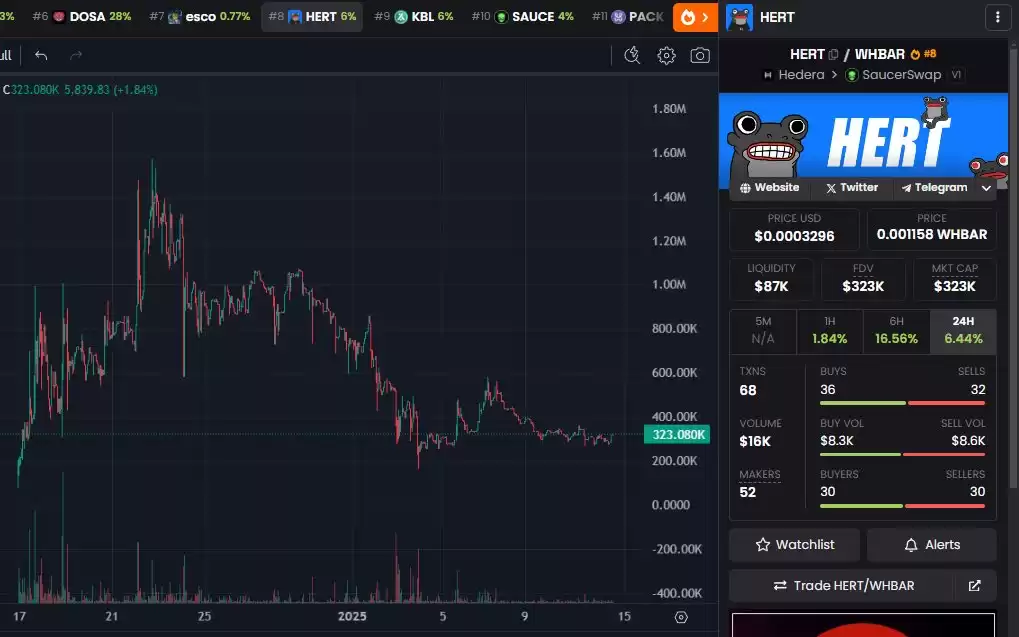Click the BUYS 36 count

(828, 390)
